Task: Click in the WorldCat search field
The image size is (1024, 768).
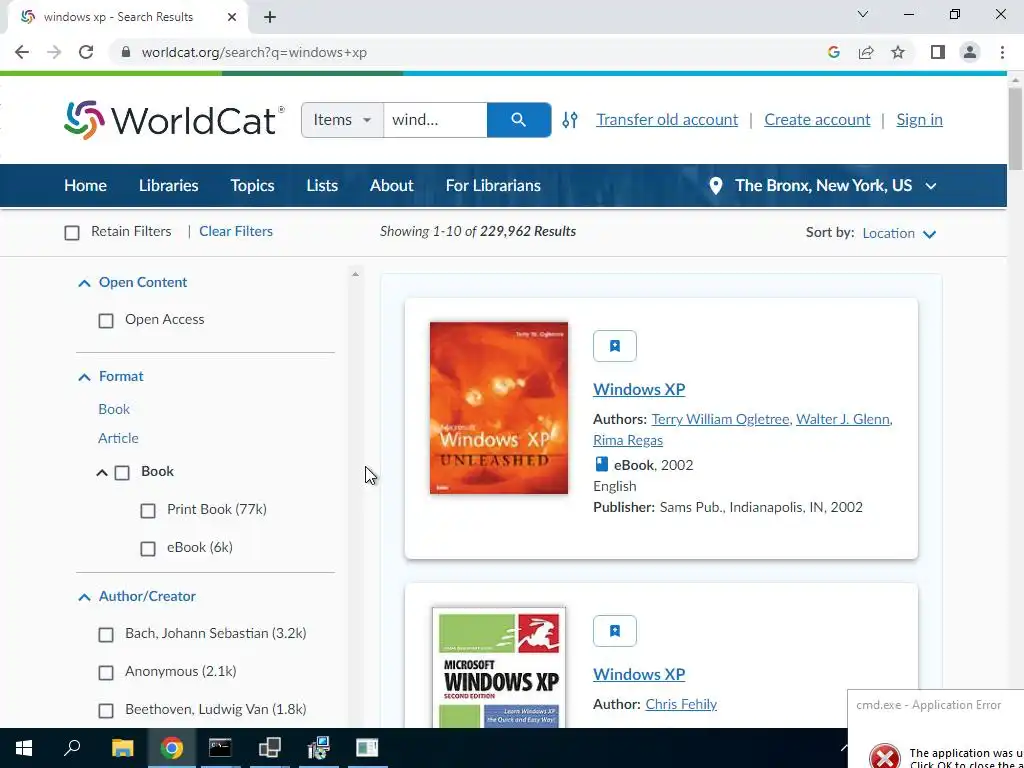Action: tap(435, 120)
